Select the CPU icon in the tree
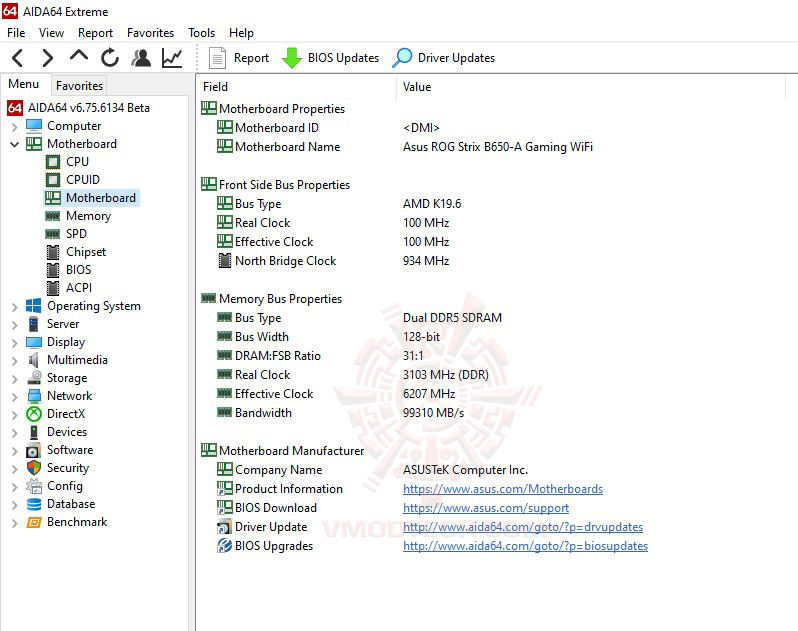The height and width of the screenshot is (631, 798). [x=52, y=162]
